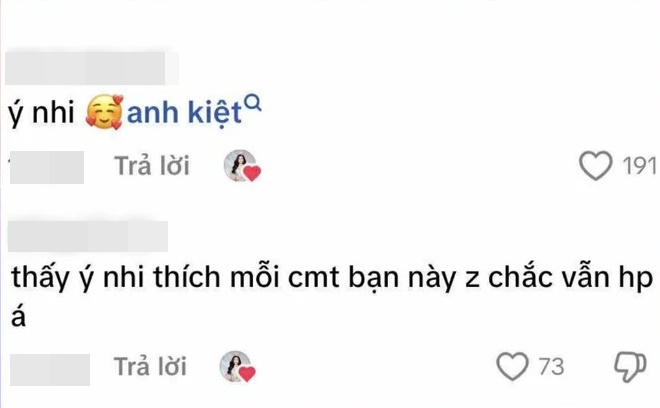The image size is (660, 408).
Task: Reply to the 'thấy ý nhi thích' comment
Action: click(150, 366)
